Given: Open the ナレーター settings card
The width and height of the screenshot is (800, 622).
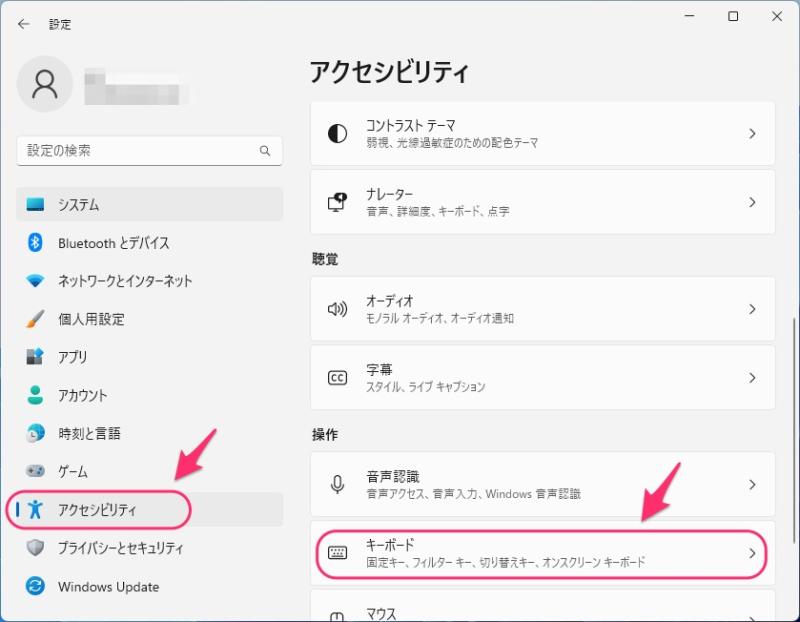Looking at the screenshot, I should tap(543, 202).
